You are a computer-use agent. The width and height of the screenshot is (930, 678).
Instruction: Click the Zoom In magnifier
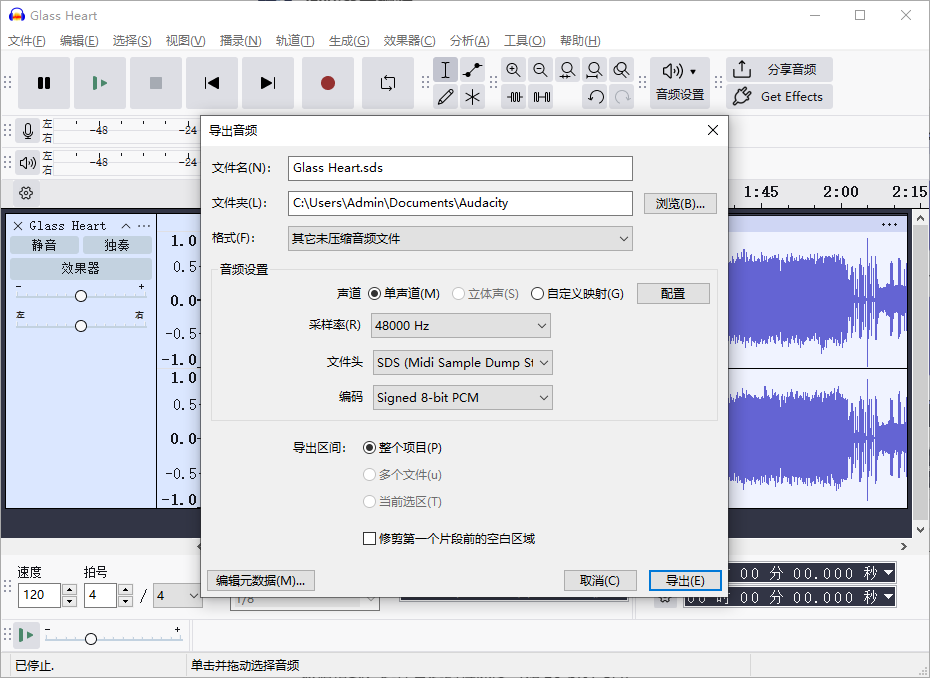tap(513, 70)
